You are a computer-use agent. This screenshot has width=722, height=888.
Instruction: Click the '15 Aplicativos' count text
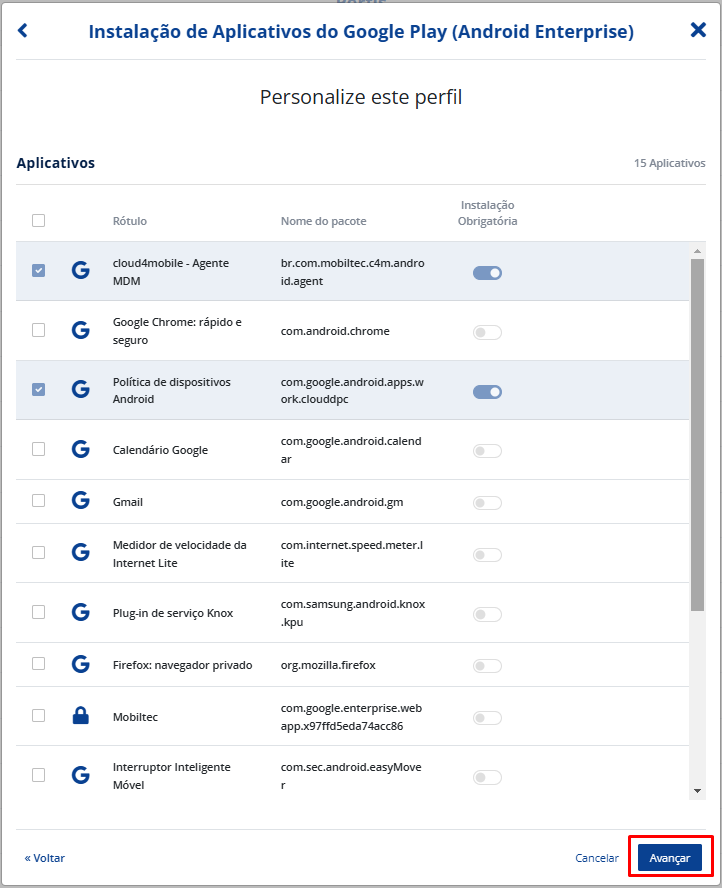click(x=669, y=163)
